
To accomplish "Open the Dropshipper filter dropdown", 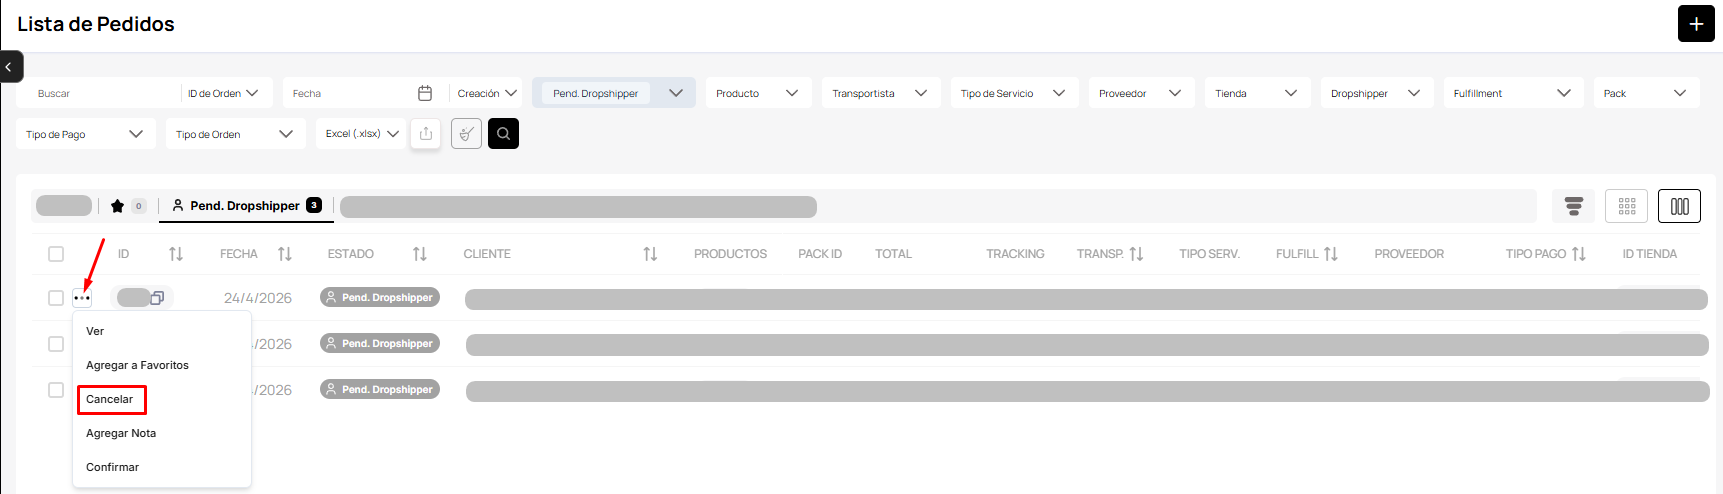I will (x=1377, y=93).
